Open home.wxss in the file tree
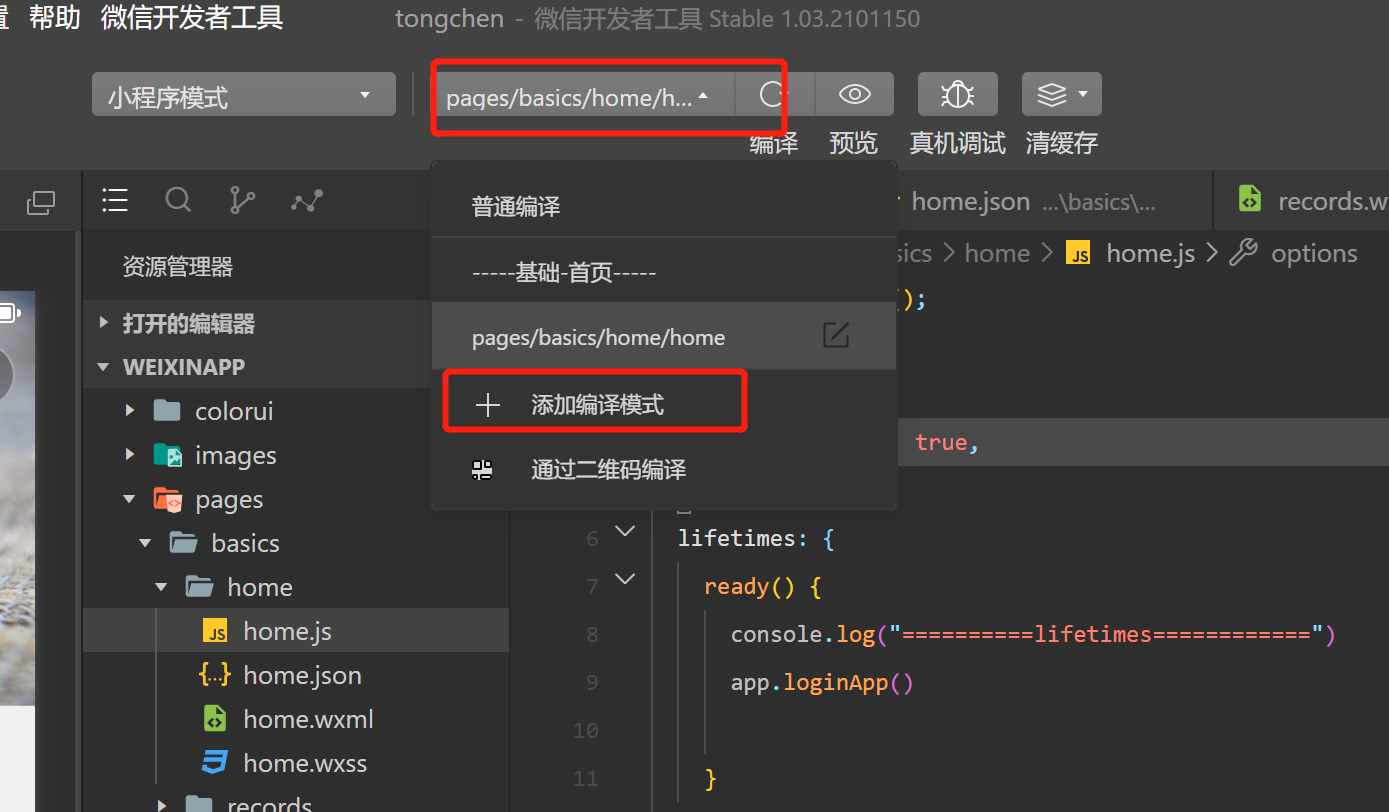The width and height of the screenshot is (1389, 812). pyautogui.click(x=296, y=763)
